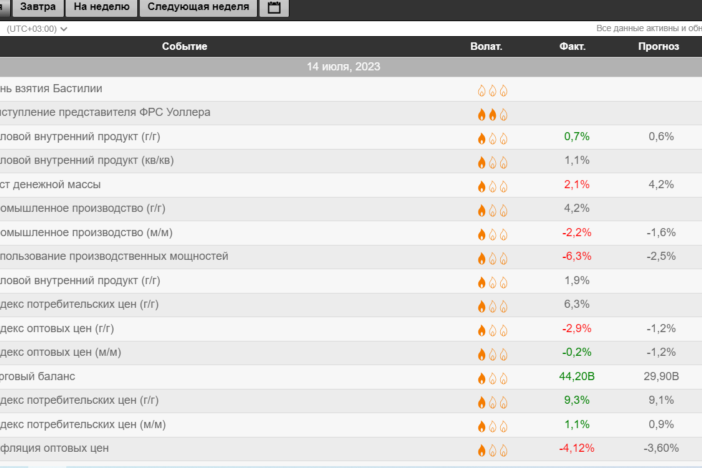The image size is (702, 468).
Task: Select the forecast value 29,90B
Action: [661, 377]
